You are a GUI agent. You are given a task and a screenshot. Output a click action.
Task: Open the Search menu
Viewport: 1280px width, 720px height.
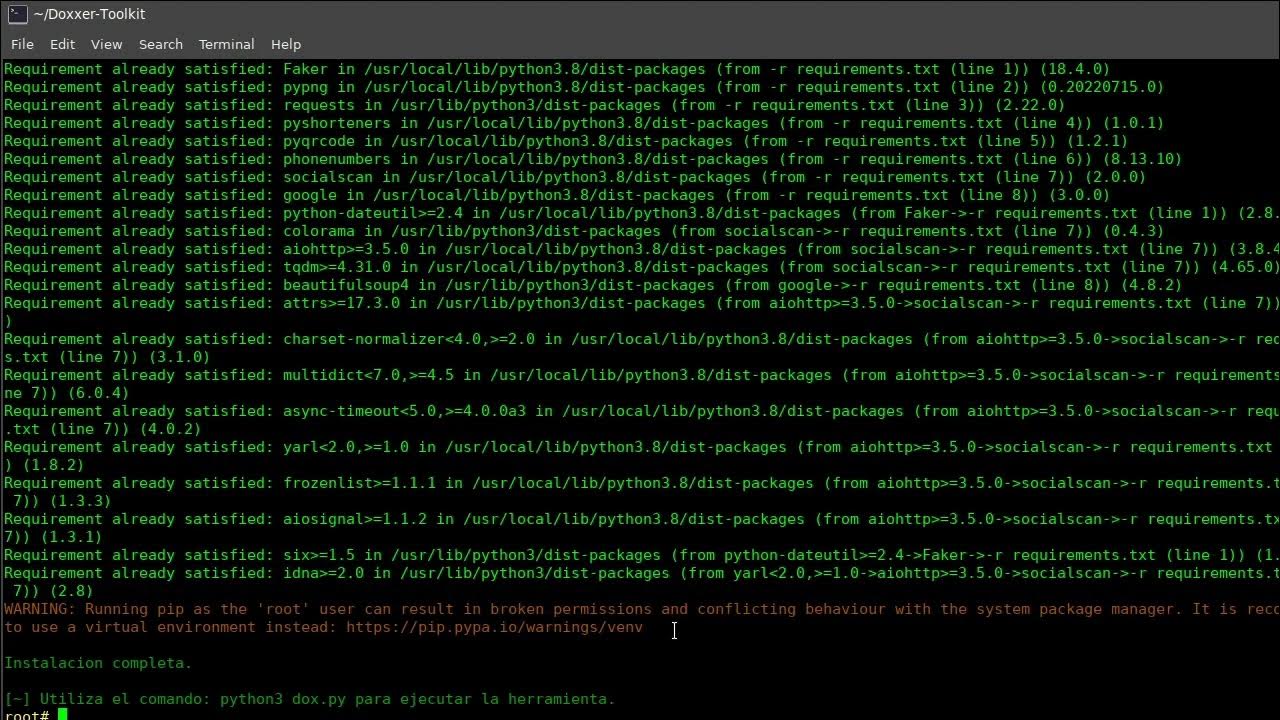click(160, 44)
